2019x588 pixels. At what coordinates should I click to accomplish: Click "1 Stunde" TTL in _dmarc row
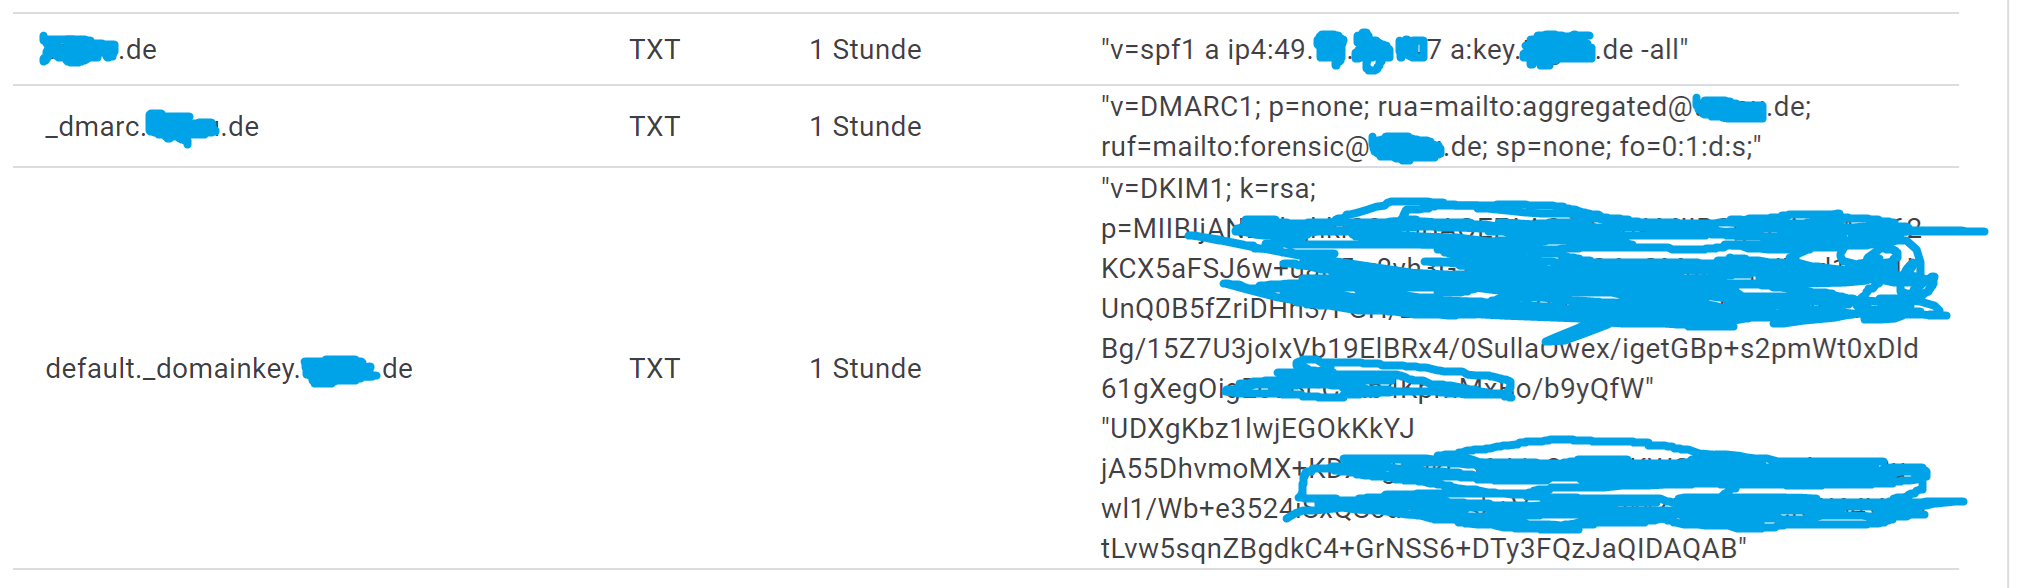(865, 127)
